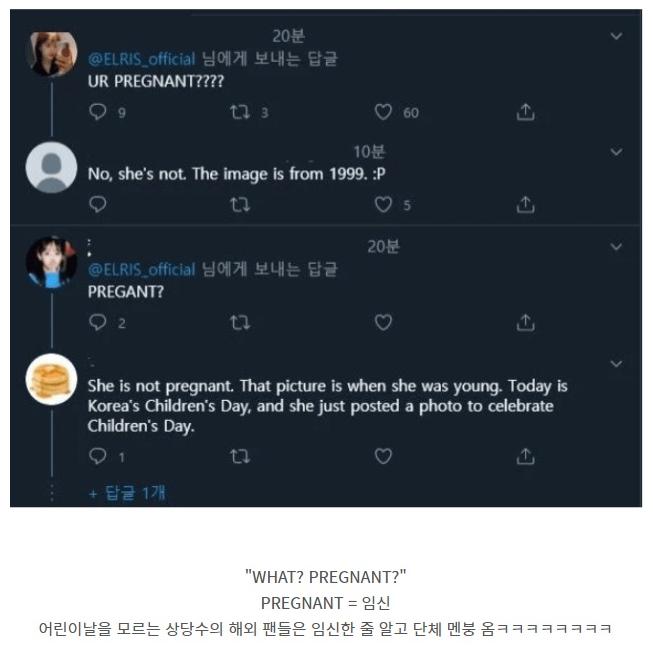Reply to the "PREGANT?" tweet
Image resolution: width=653 pixels, height=646 pixels.
pyautogui.click(x=98, y=322)
